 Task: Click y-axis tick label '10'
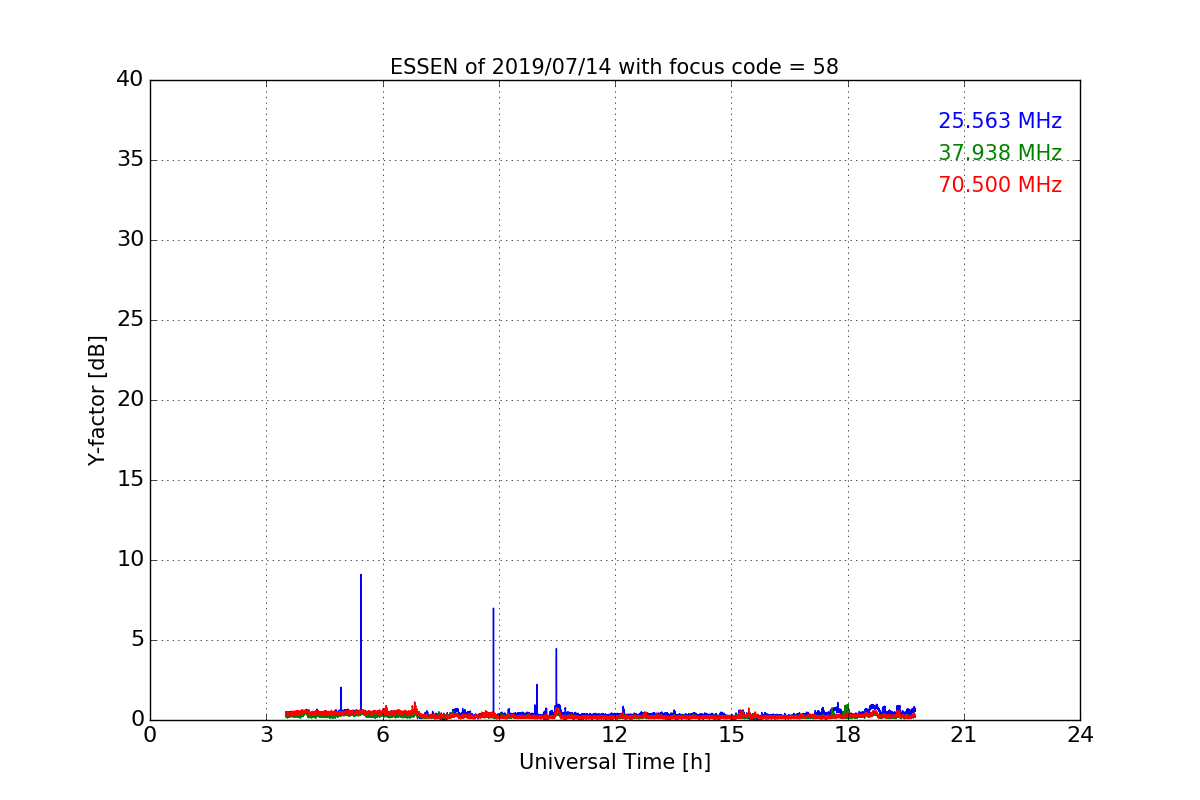tap(130, 559)
